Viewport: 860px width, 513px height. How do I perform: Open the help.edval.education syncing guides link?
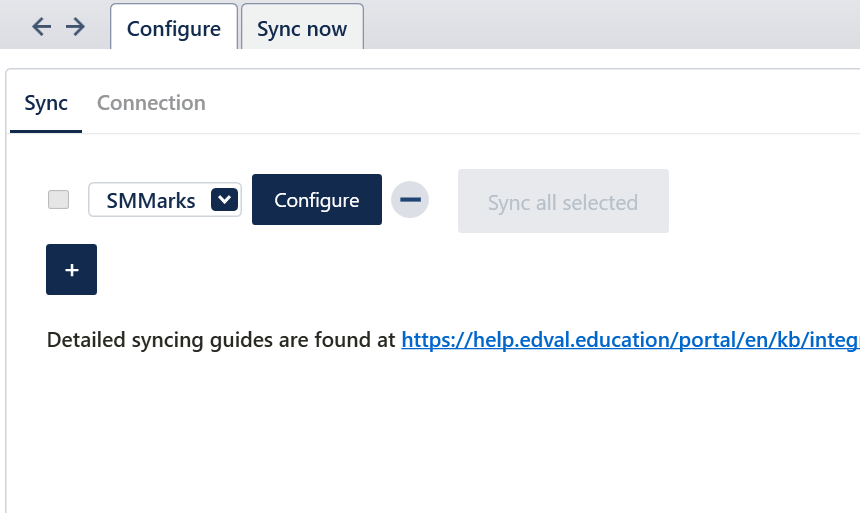pyautogui.click(x=630, y=340)
